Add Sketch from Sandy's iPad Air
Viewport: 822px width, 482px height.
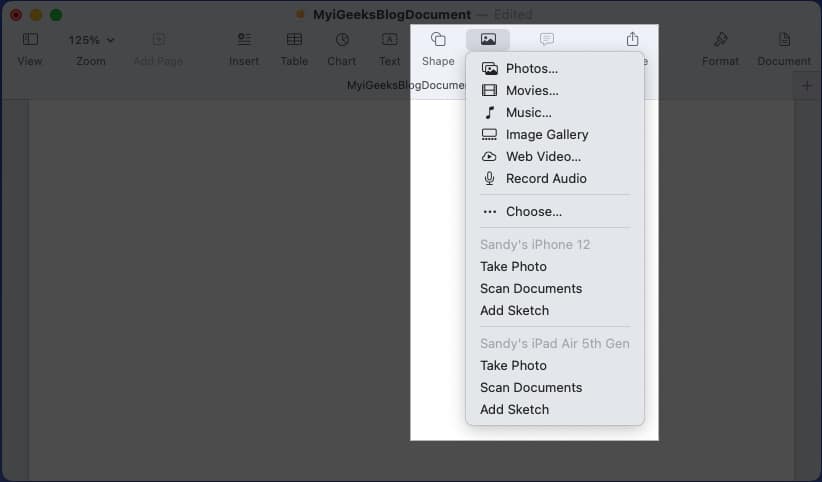(x=555, y=410)
